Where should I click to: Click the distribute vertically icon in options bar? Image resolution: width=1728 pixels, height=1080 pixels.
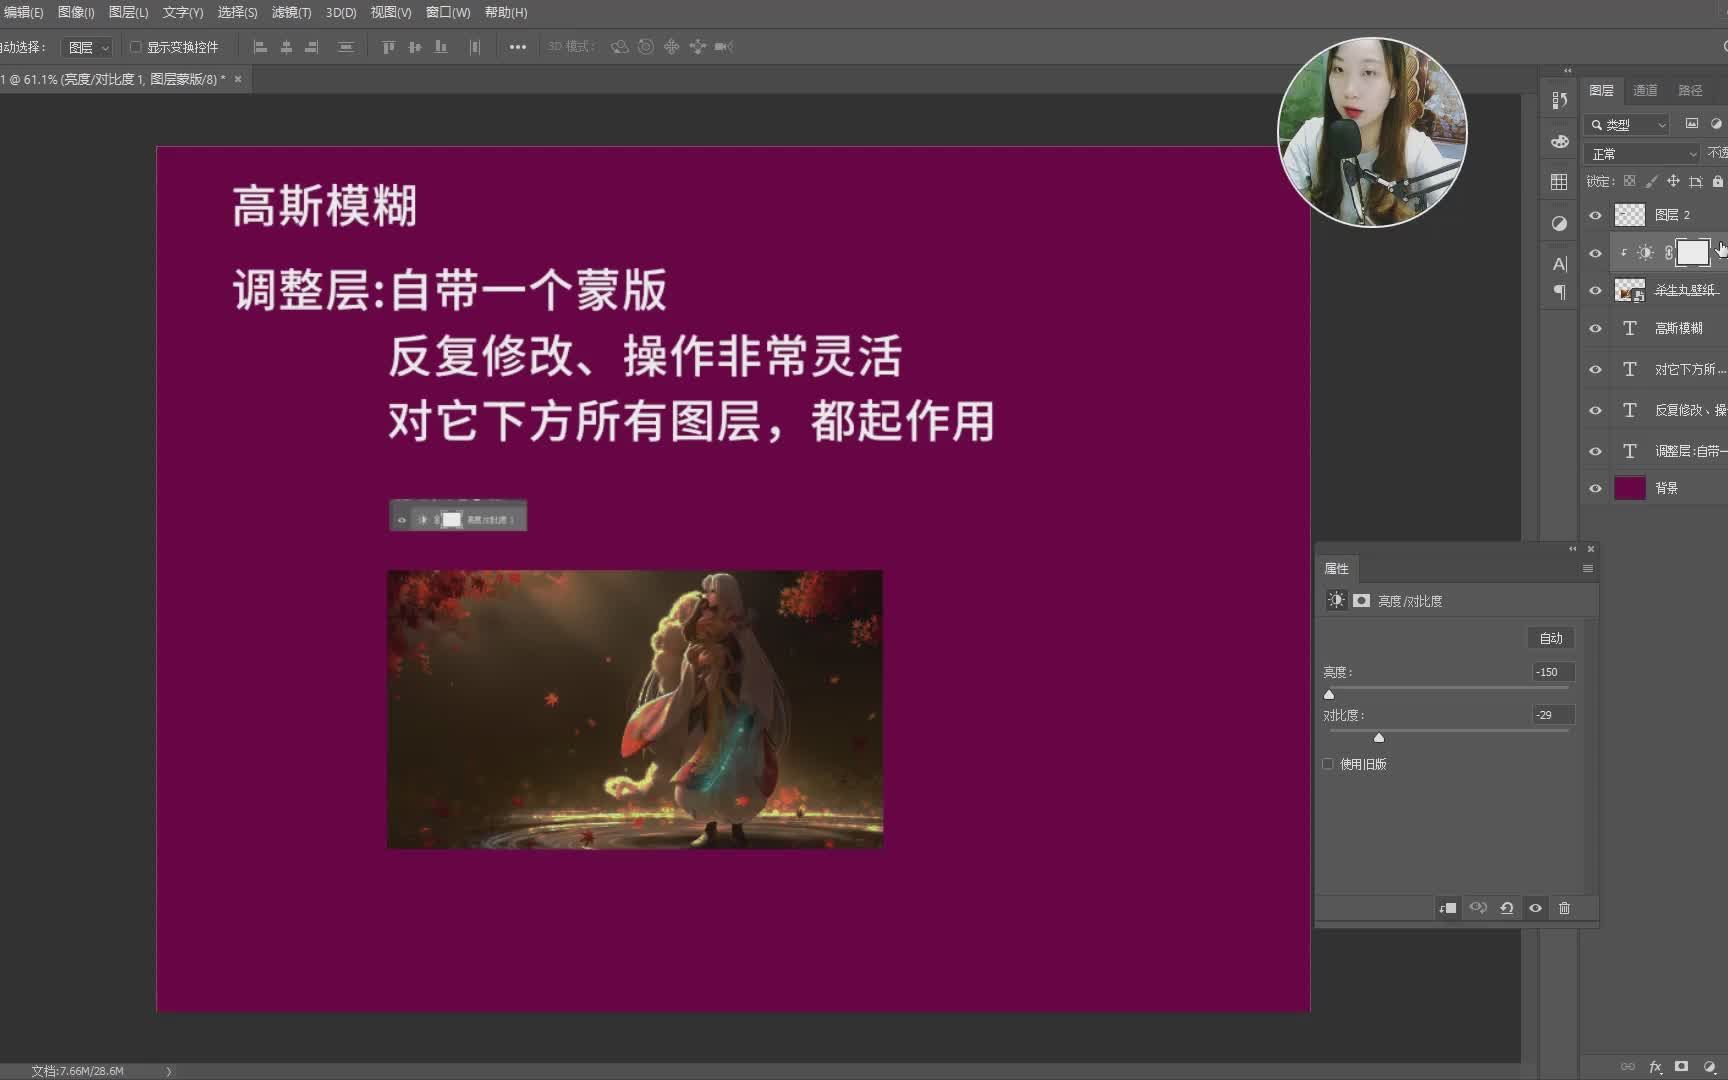(346, 47)
